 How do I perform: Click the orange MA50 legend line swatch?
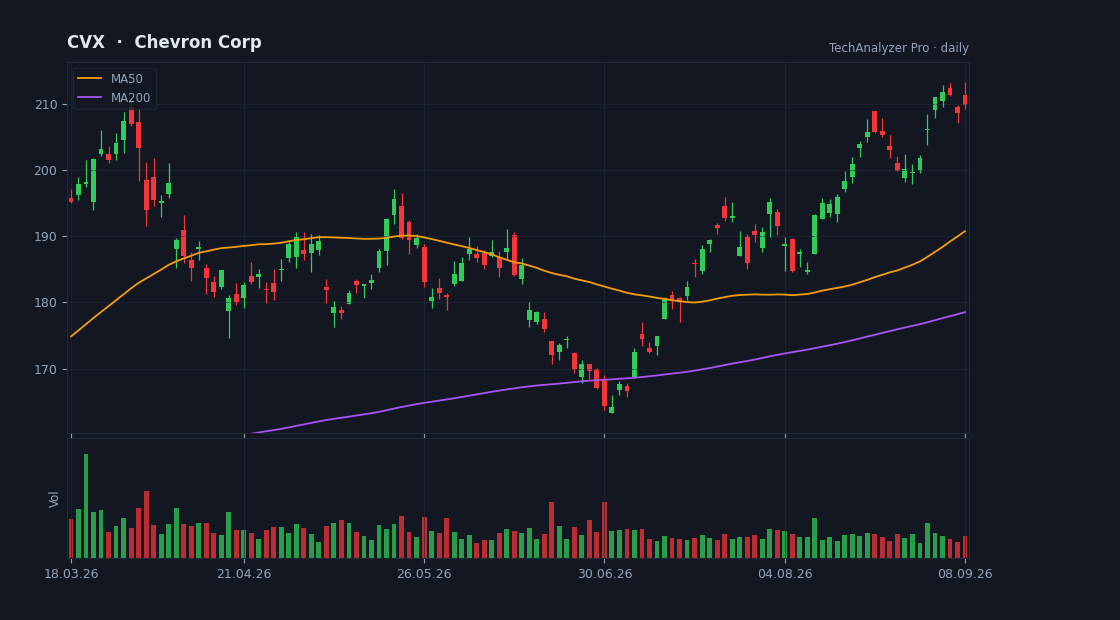pos(89,79)
